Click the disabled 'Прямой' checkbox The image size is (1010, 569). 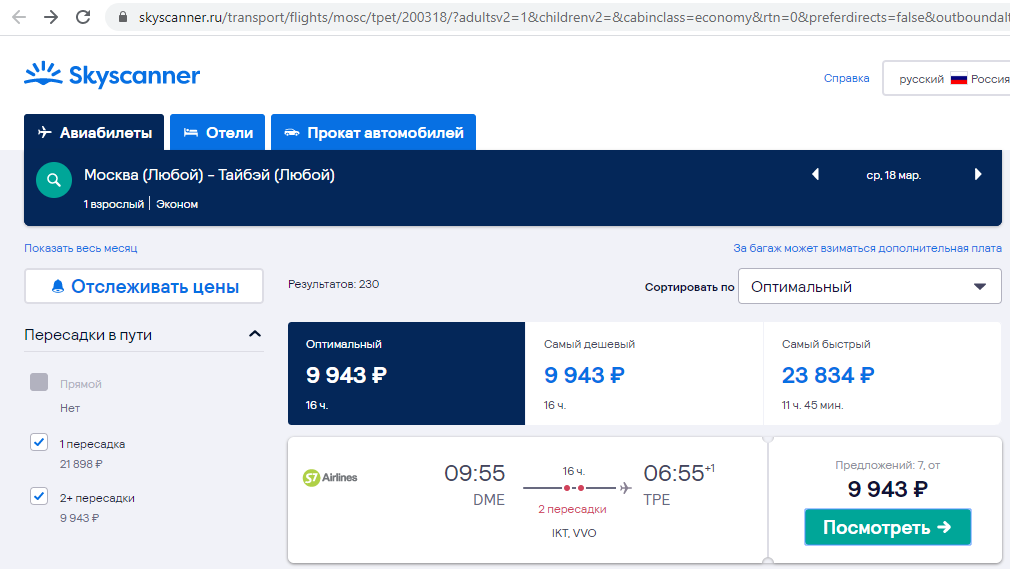click(x=39, y=382)
